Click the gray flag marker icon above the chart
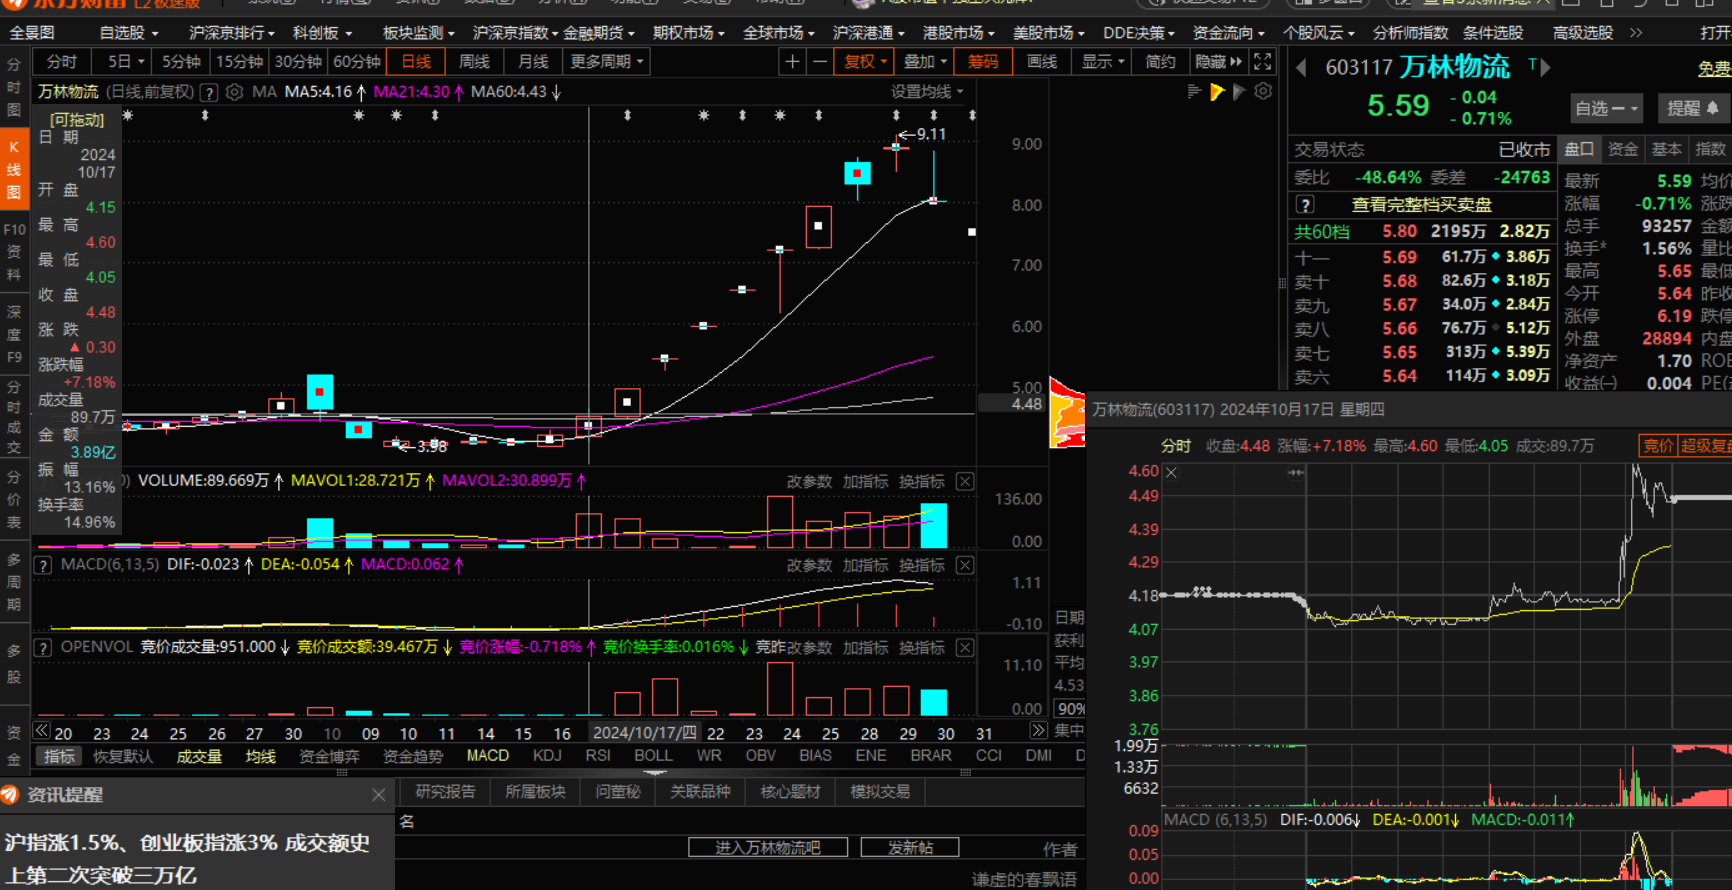The image size is (1732, 890). [1240, 92]
